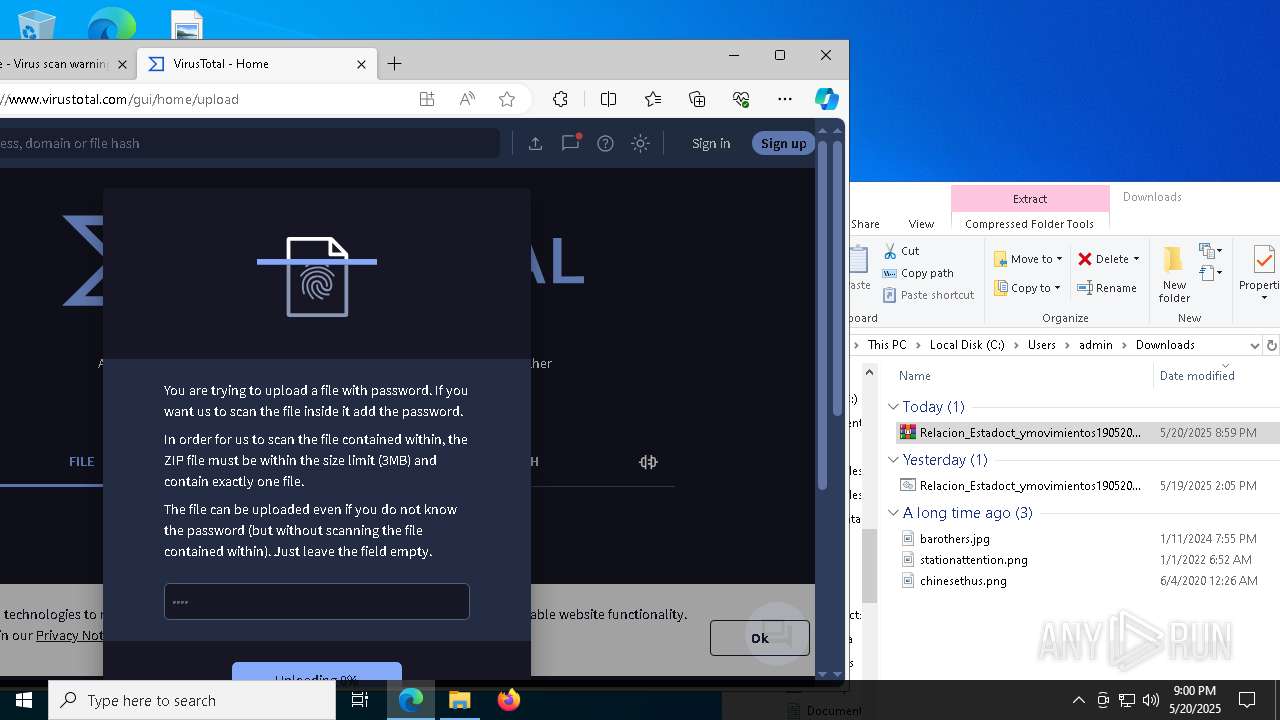Screen dimensions: 1280x720
Task: Open Edge Collections icon
Action: pos(697,99)
